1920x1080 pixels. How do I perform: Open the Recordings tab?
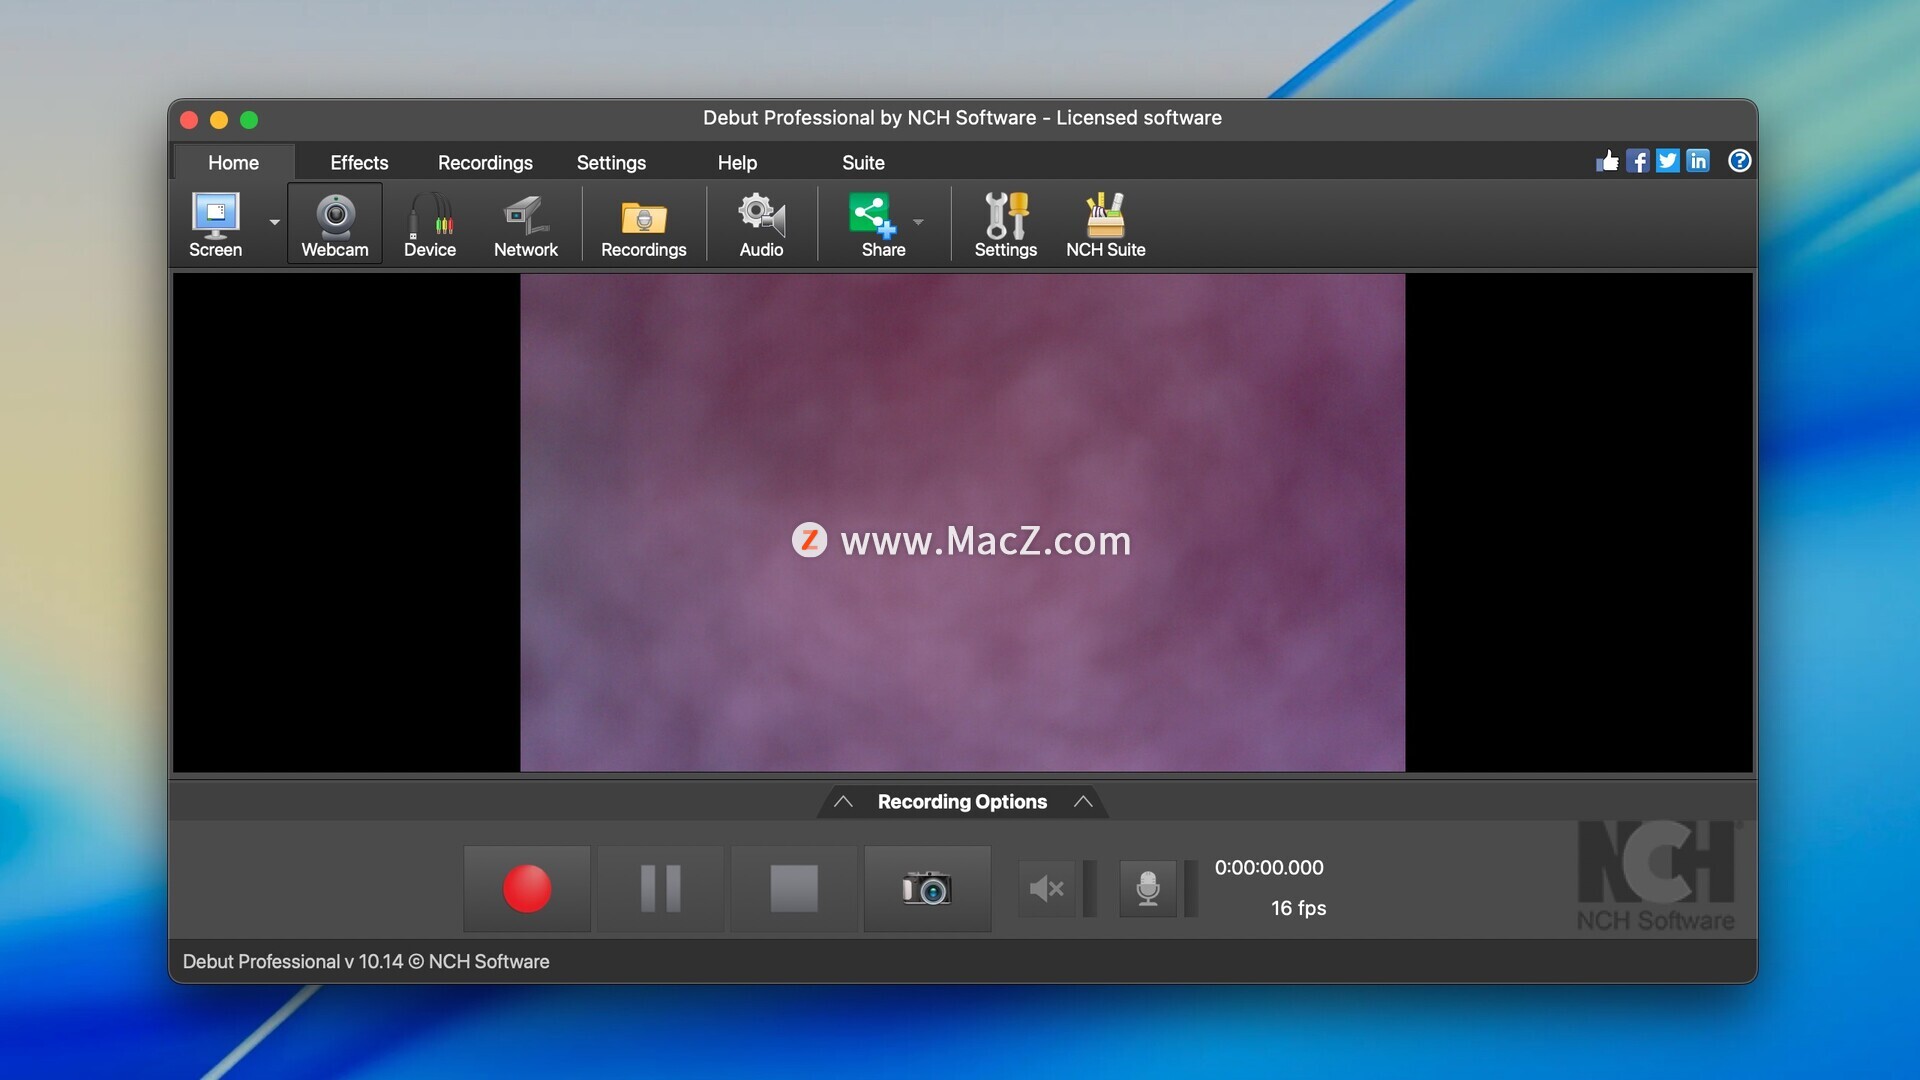point(485,162)
